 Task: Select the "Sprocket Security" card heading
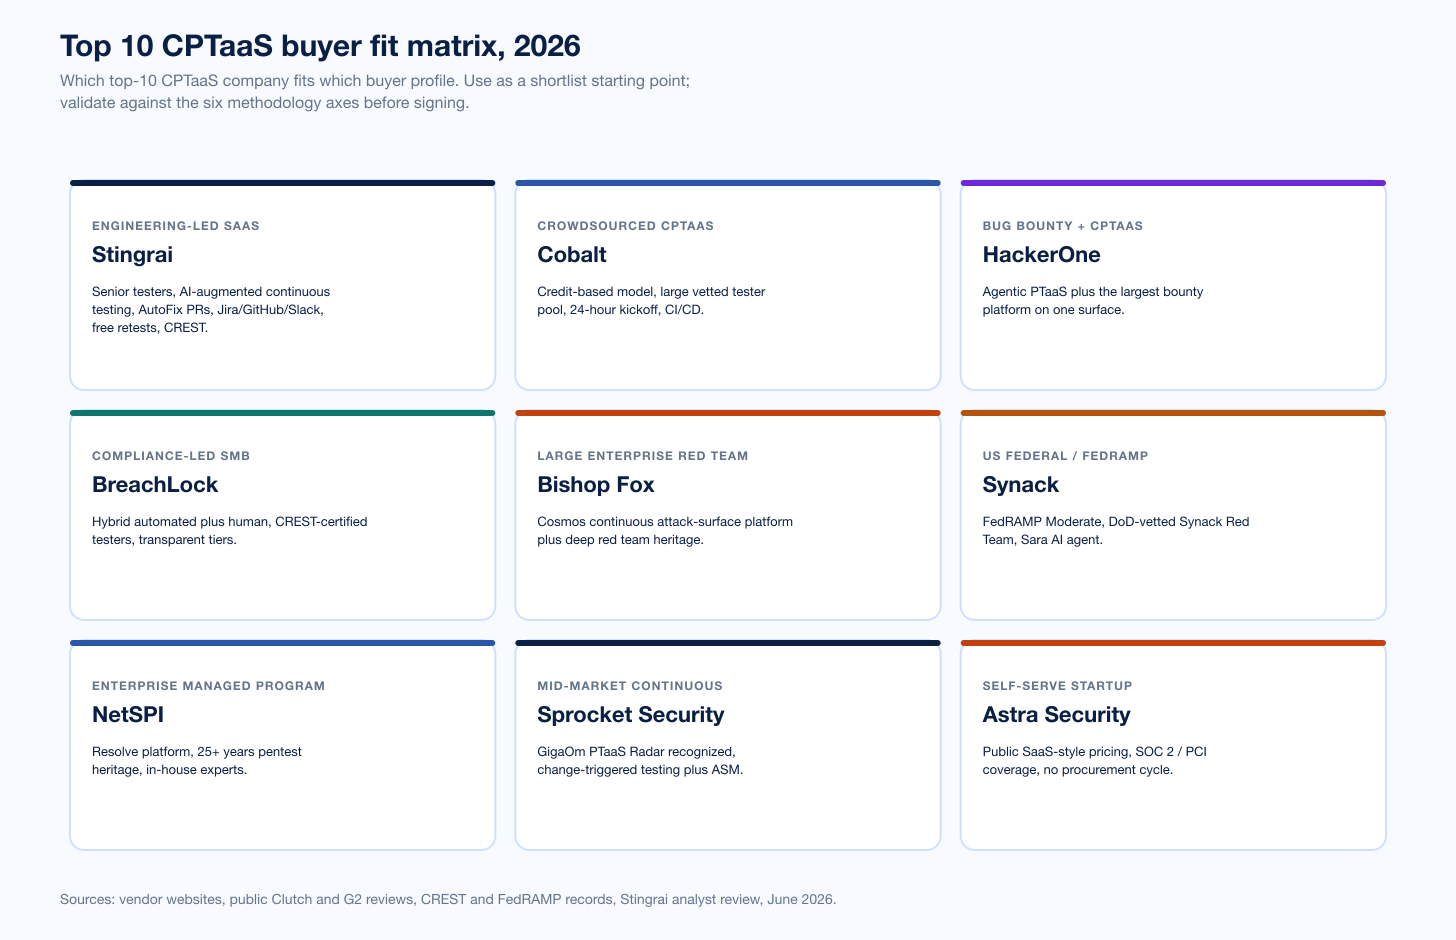point(631,715)
